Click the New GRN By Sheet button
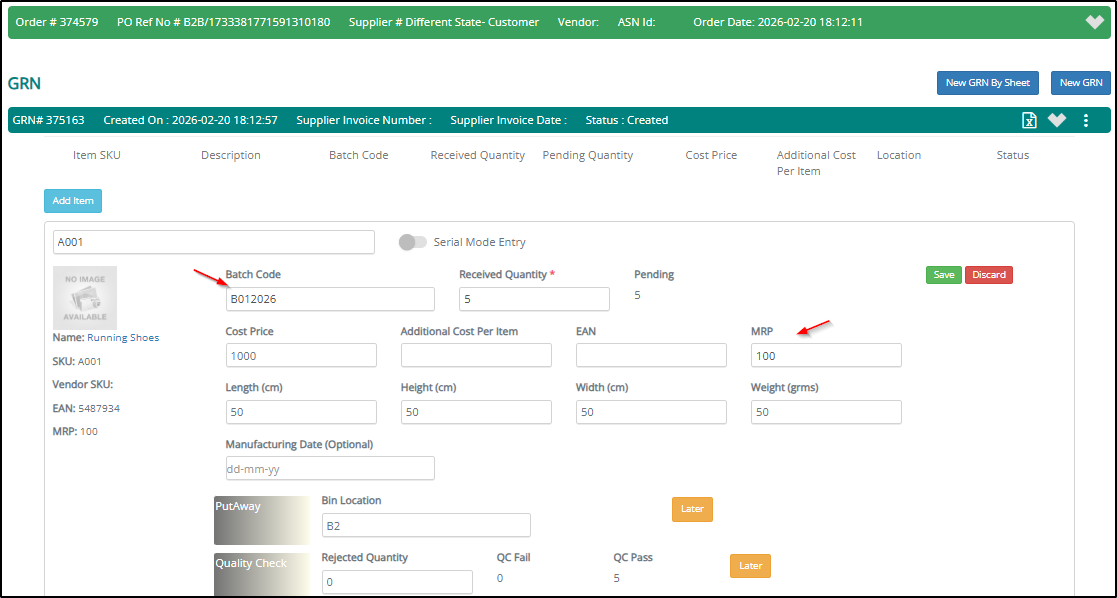Screen dimensions: 1117x598 coord(987,83)
